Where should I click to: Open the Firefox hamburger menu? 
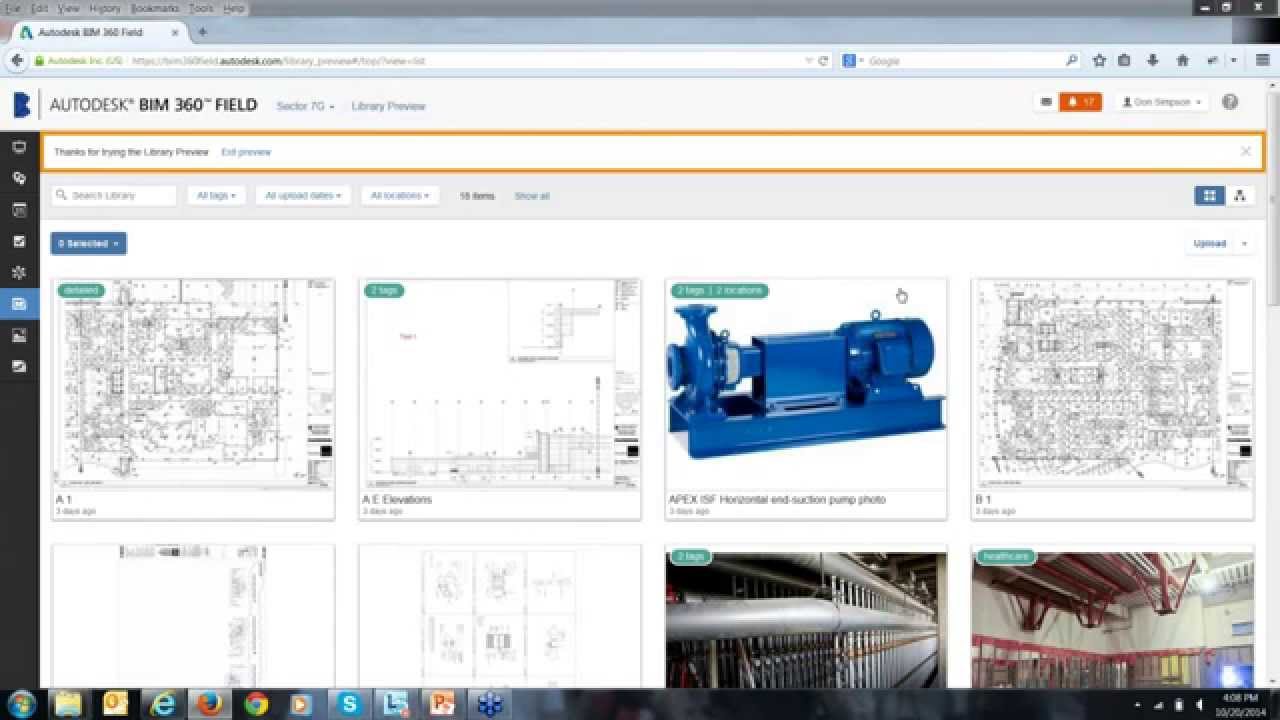[x=1262, y=60]
